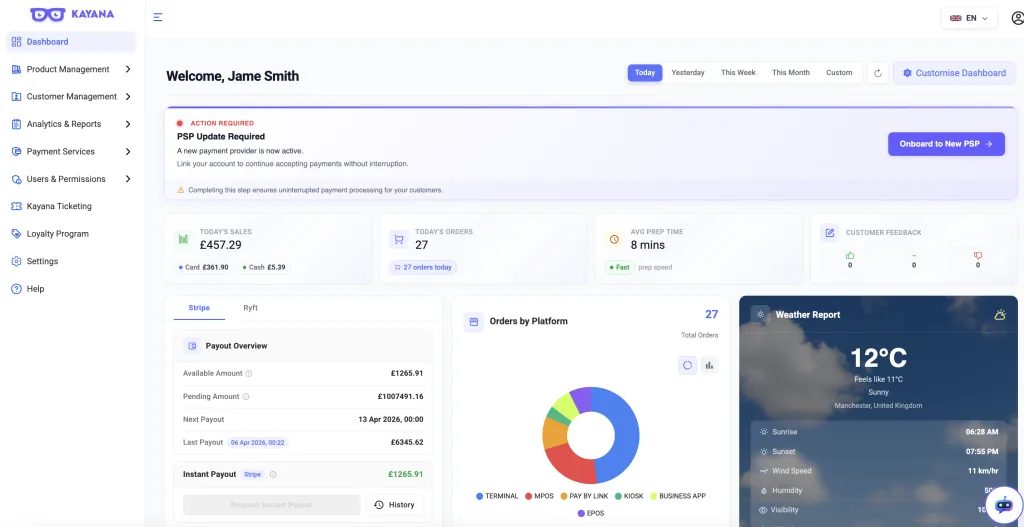The image size is (1024, 527).
Task: Click the Customer Management sidebar icon
Action: [16, 97]
